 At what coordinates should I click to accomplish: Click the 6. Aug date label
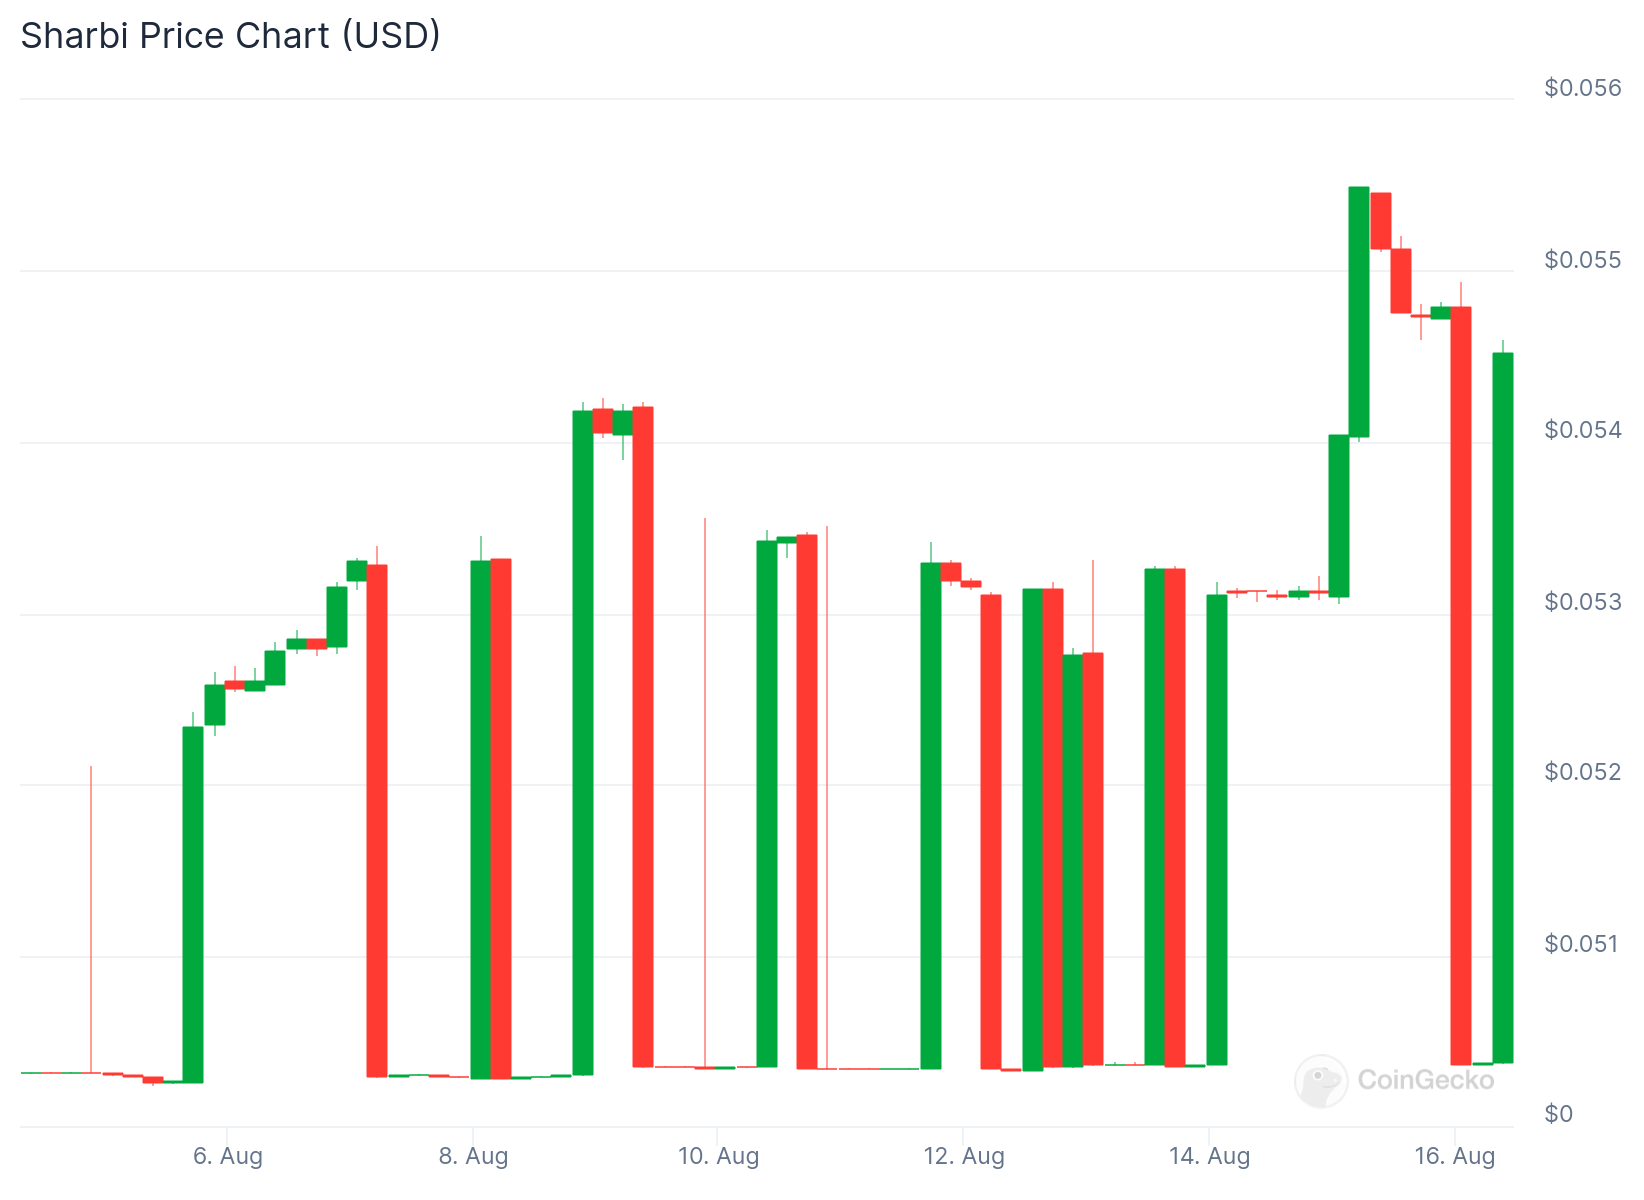[228, 1157]
